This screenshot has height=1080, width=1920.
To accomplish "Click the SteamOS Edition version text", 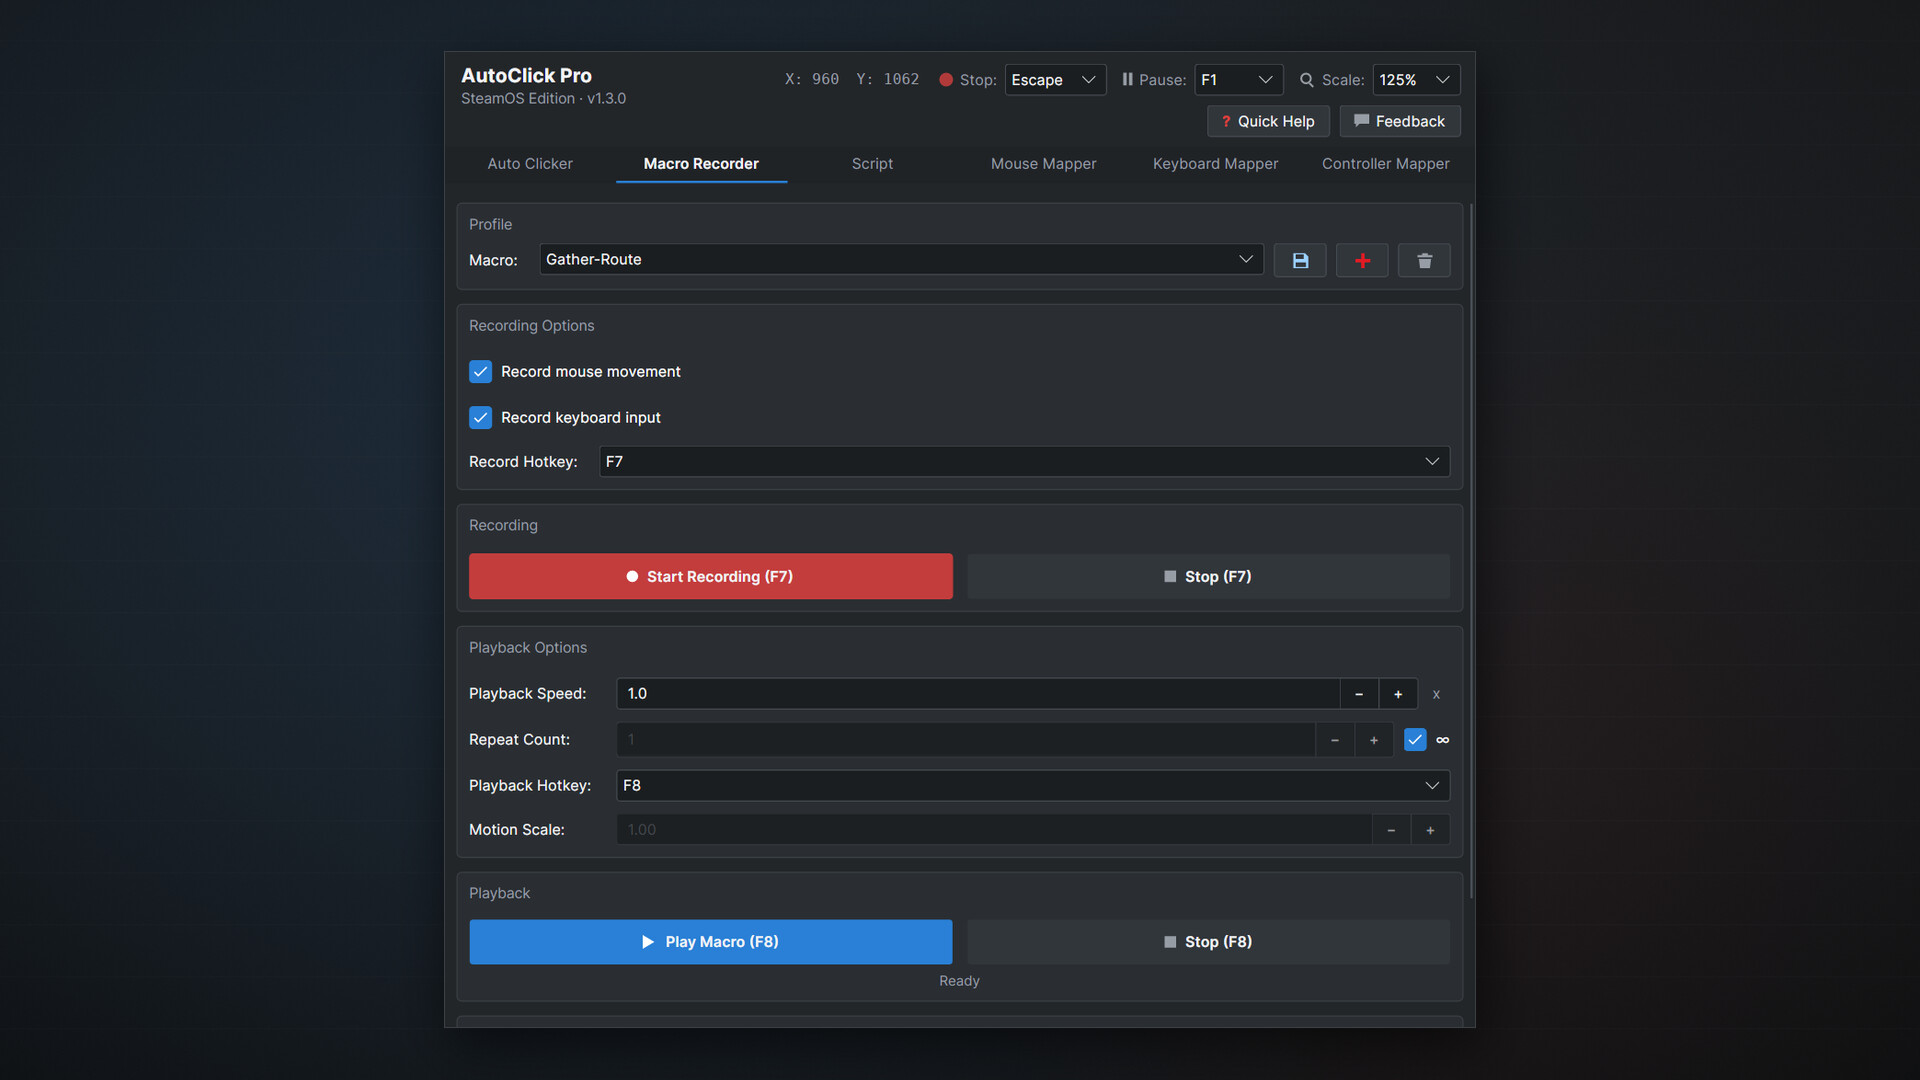I will point(543,98).
